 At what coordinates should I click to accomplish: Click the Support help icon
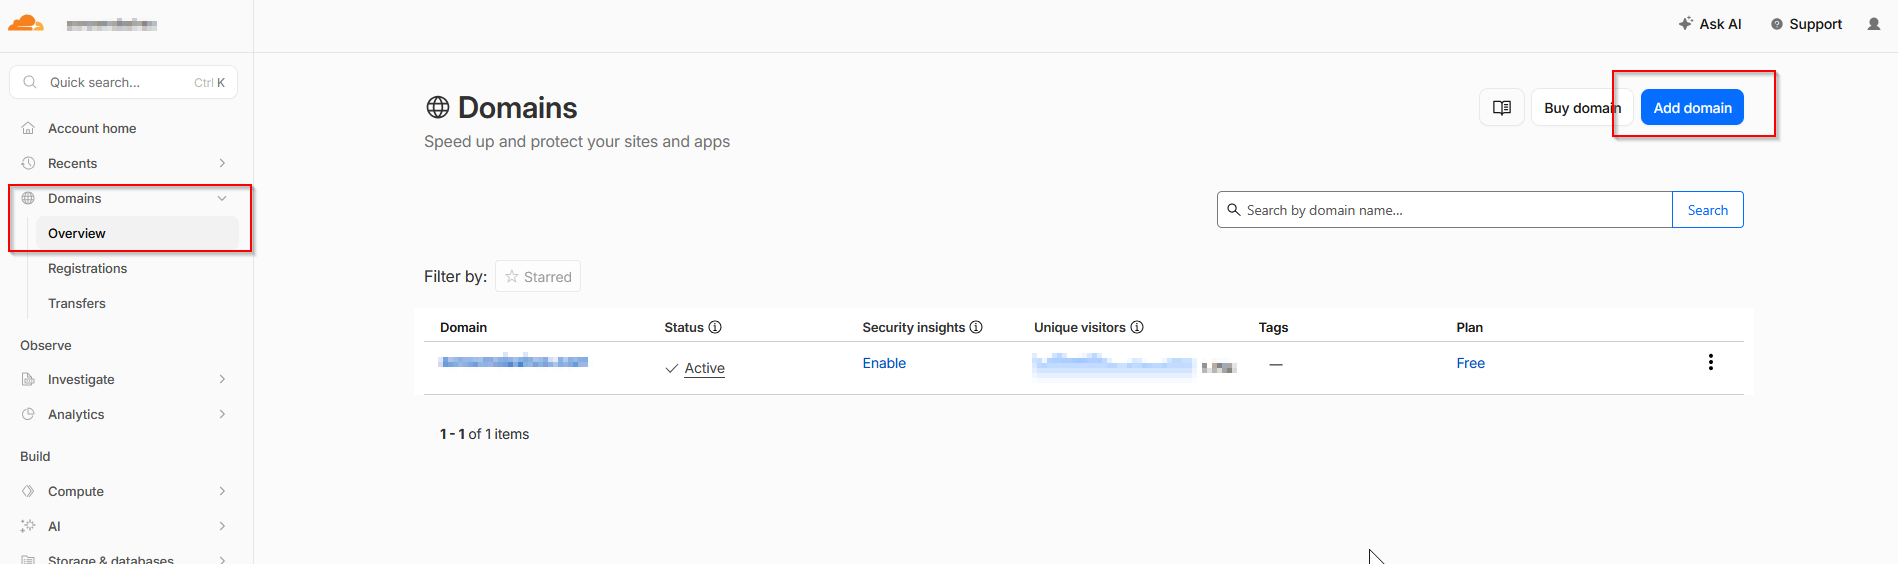[x=1777, y=24]
